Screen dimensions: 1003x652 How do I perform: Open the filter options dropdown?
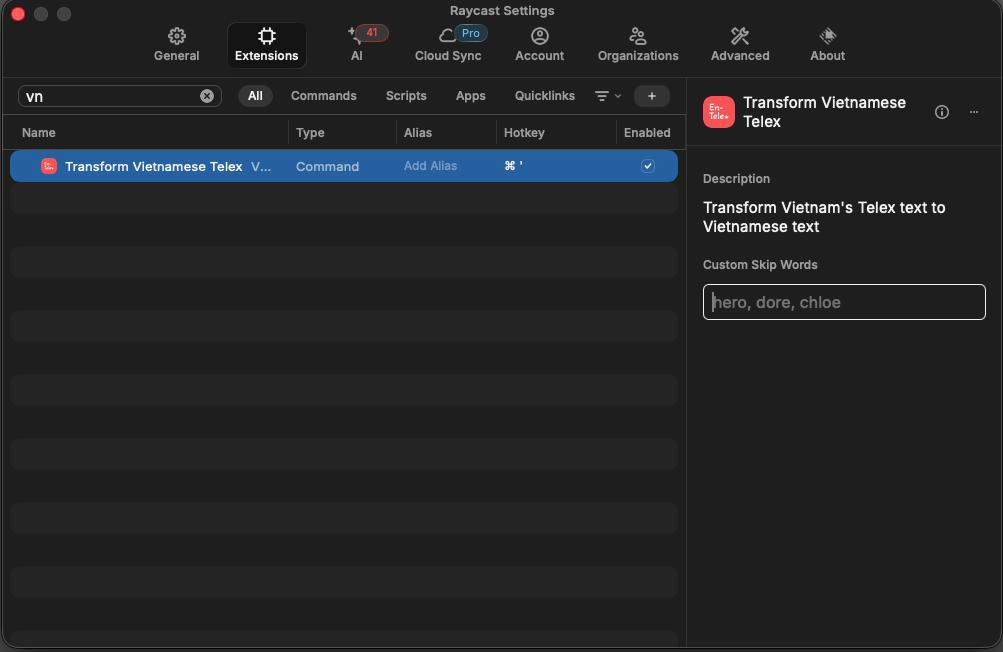608,96
